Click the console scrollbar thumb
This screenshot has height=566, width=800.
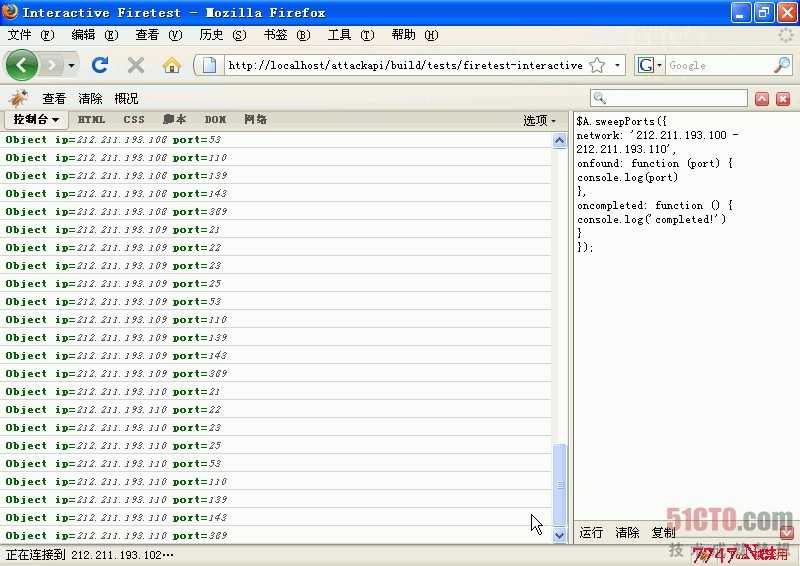[560, 485]
